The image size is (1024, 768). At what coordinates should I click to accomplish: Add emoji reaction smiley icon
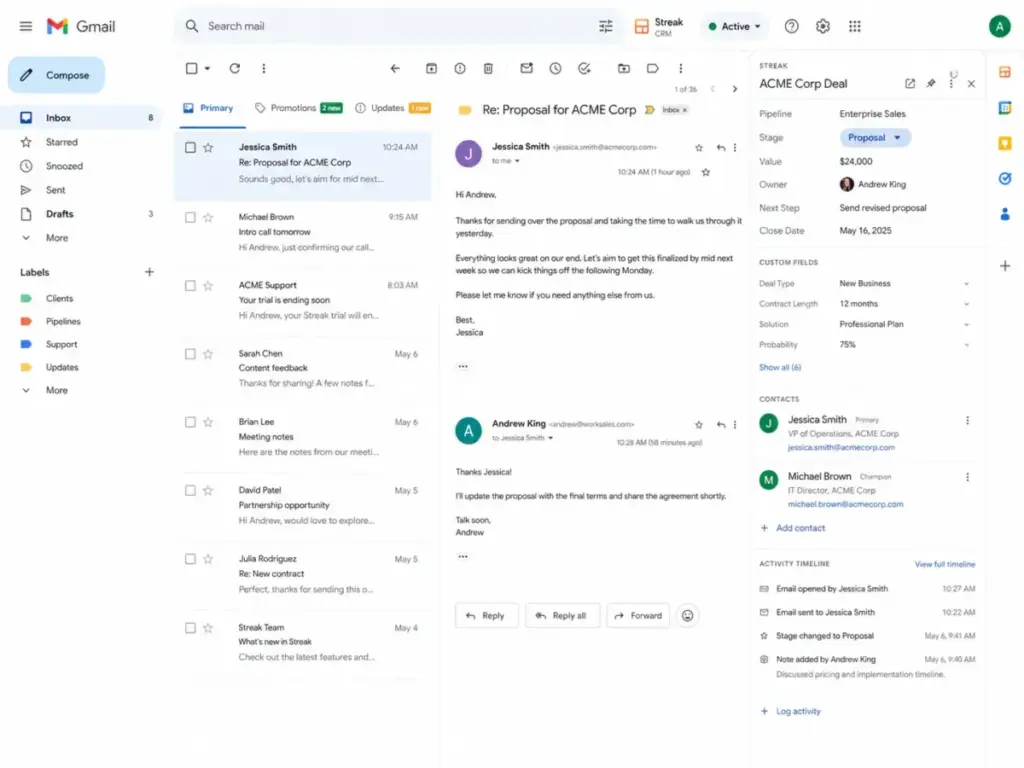click(687, 615)
